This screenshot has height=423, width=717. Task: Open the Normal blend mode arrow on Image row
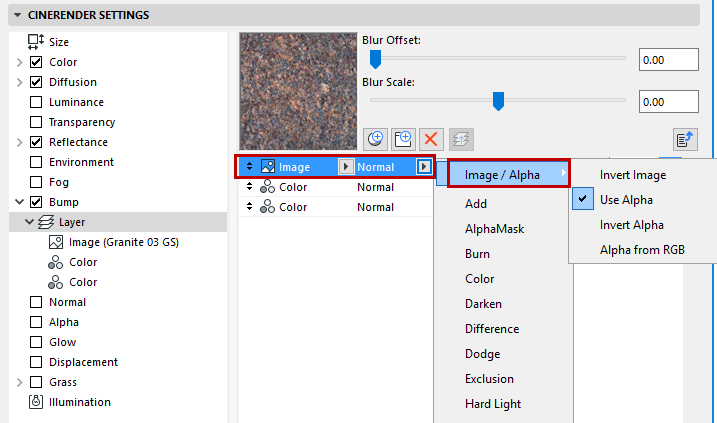pos(424,167)
